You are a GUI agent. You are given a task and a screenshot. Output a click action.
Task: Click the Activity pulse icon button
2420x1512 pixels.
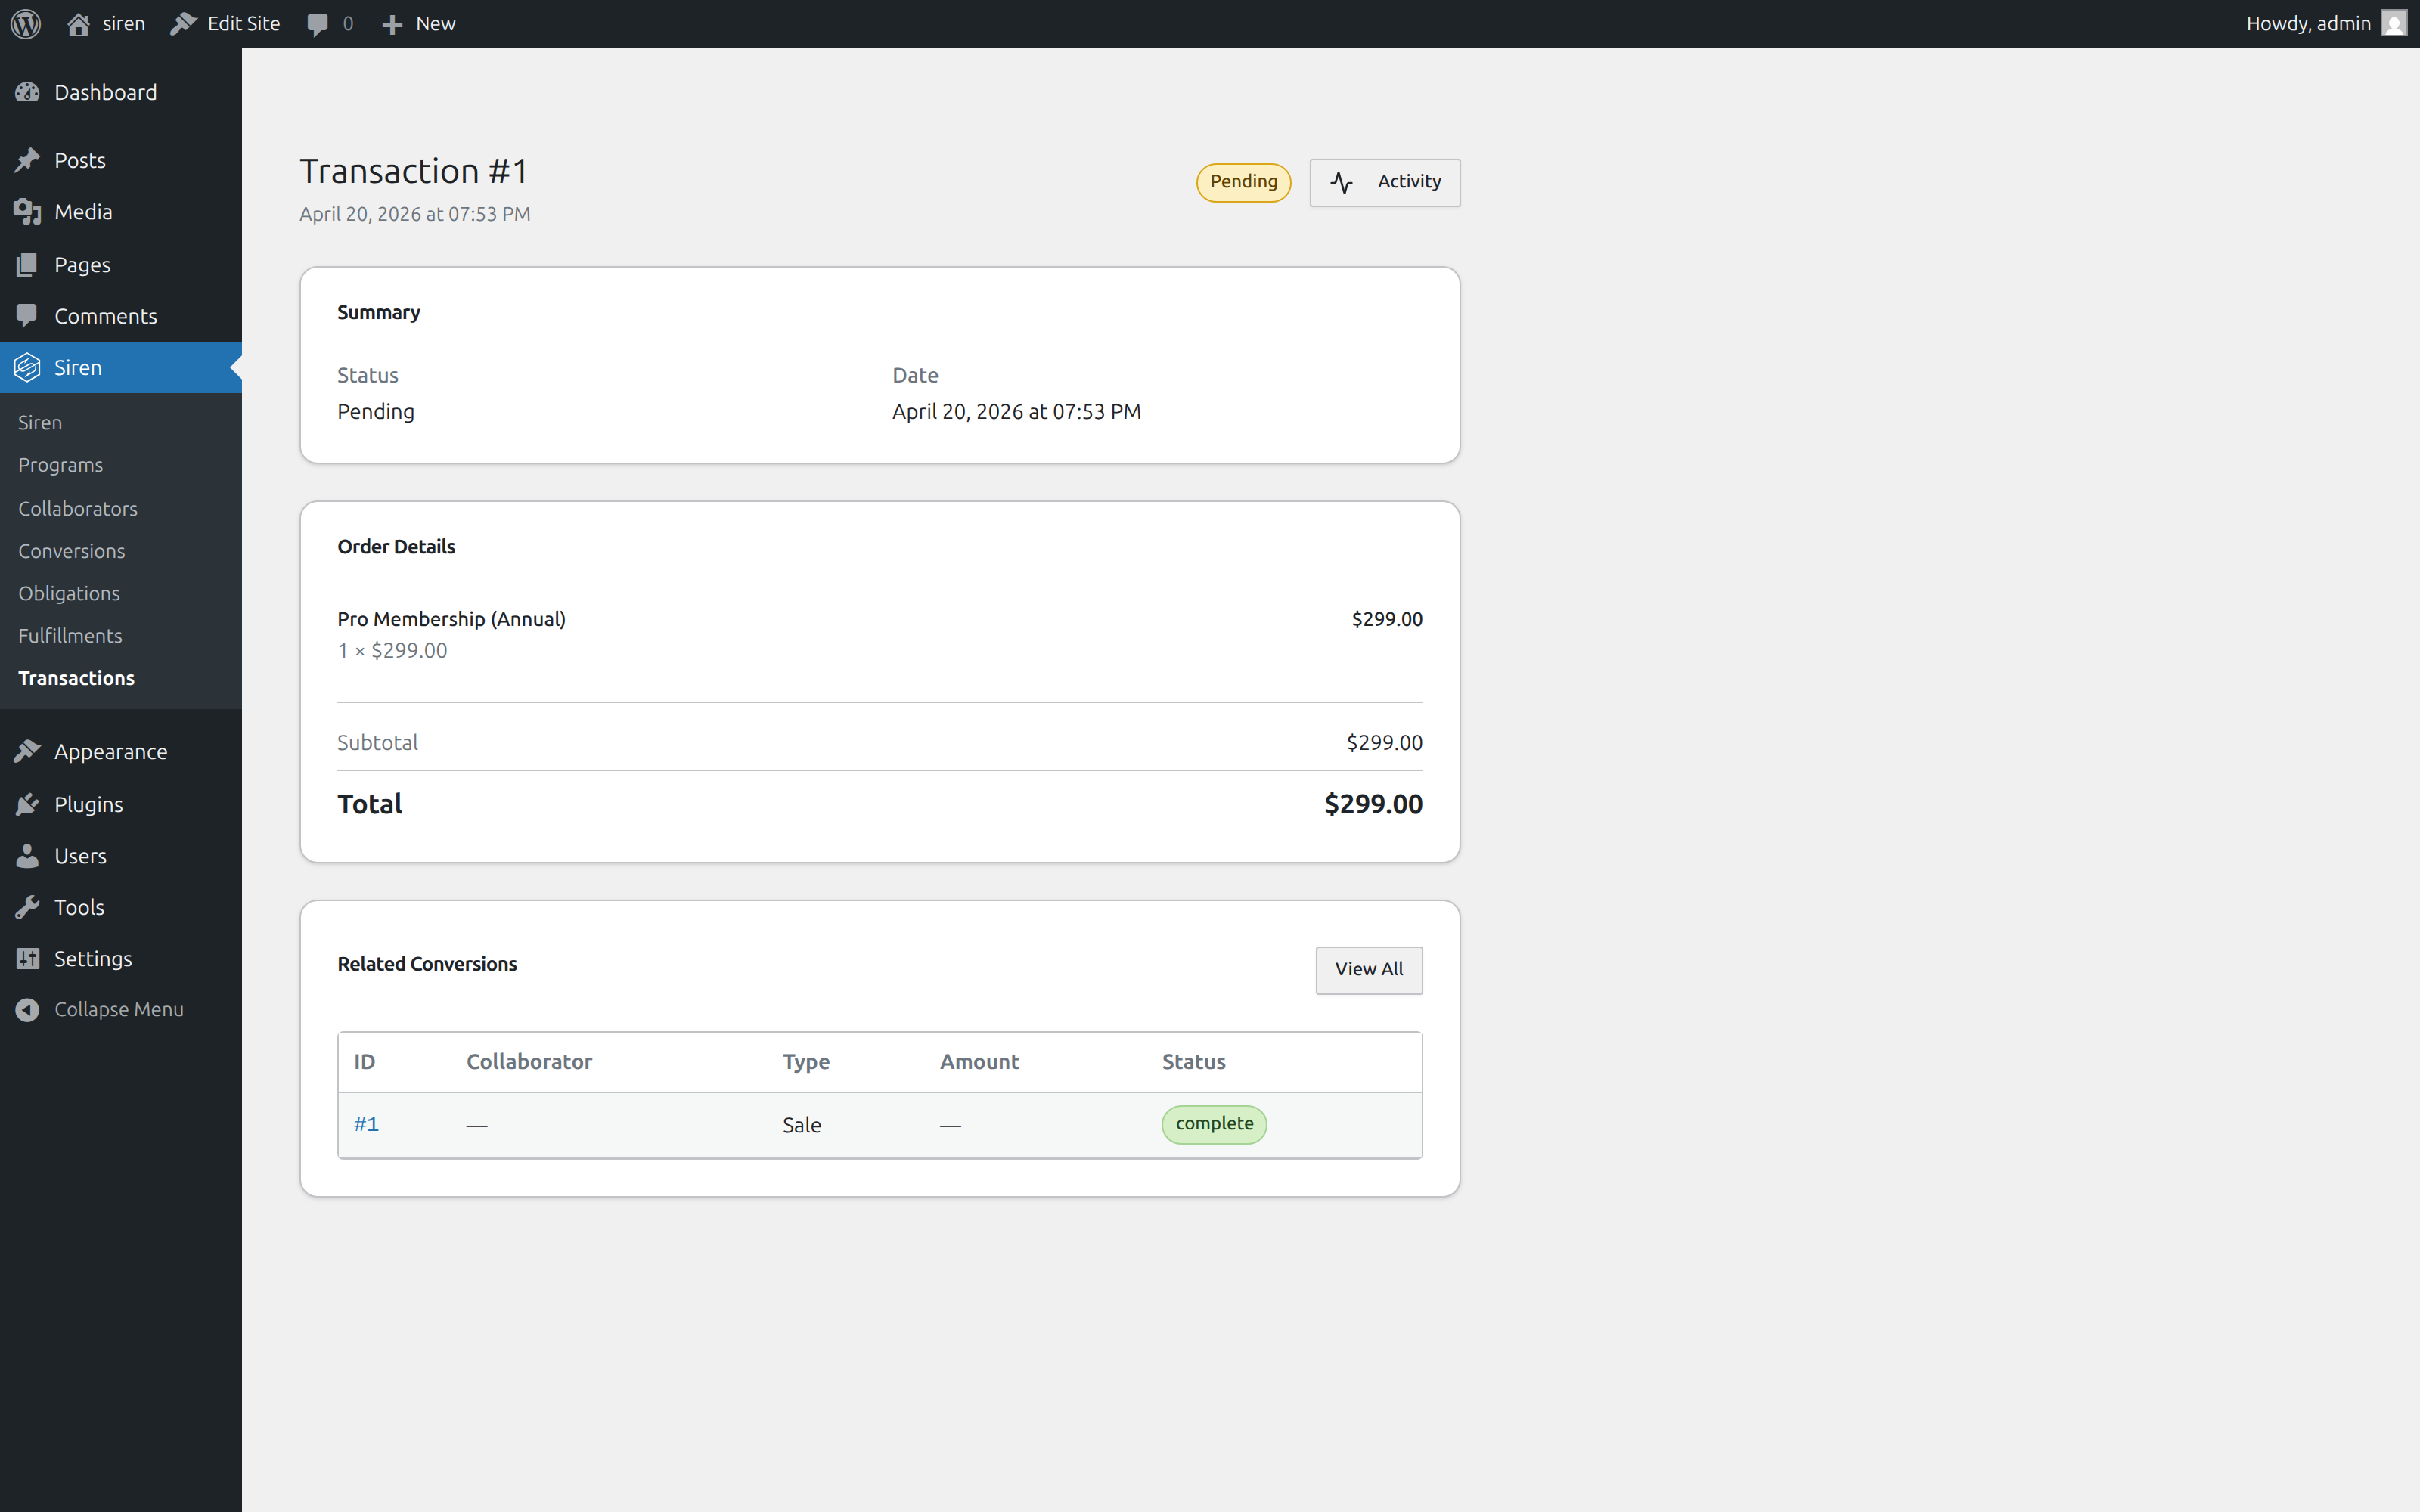pos(1343,182)
